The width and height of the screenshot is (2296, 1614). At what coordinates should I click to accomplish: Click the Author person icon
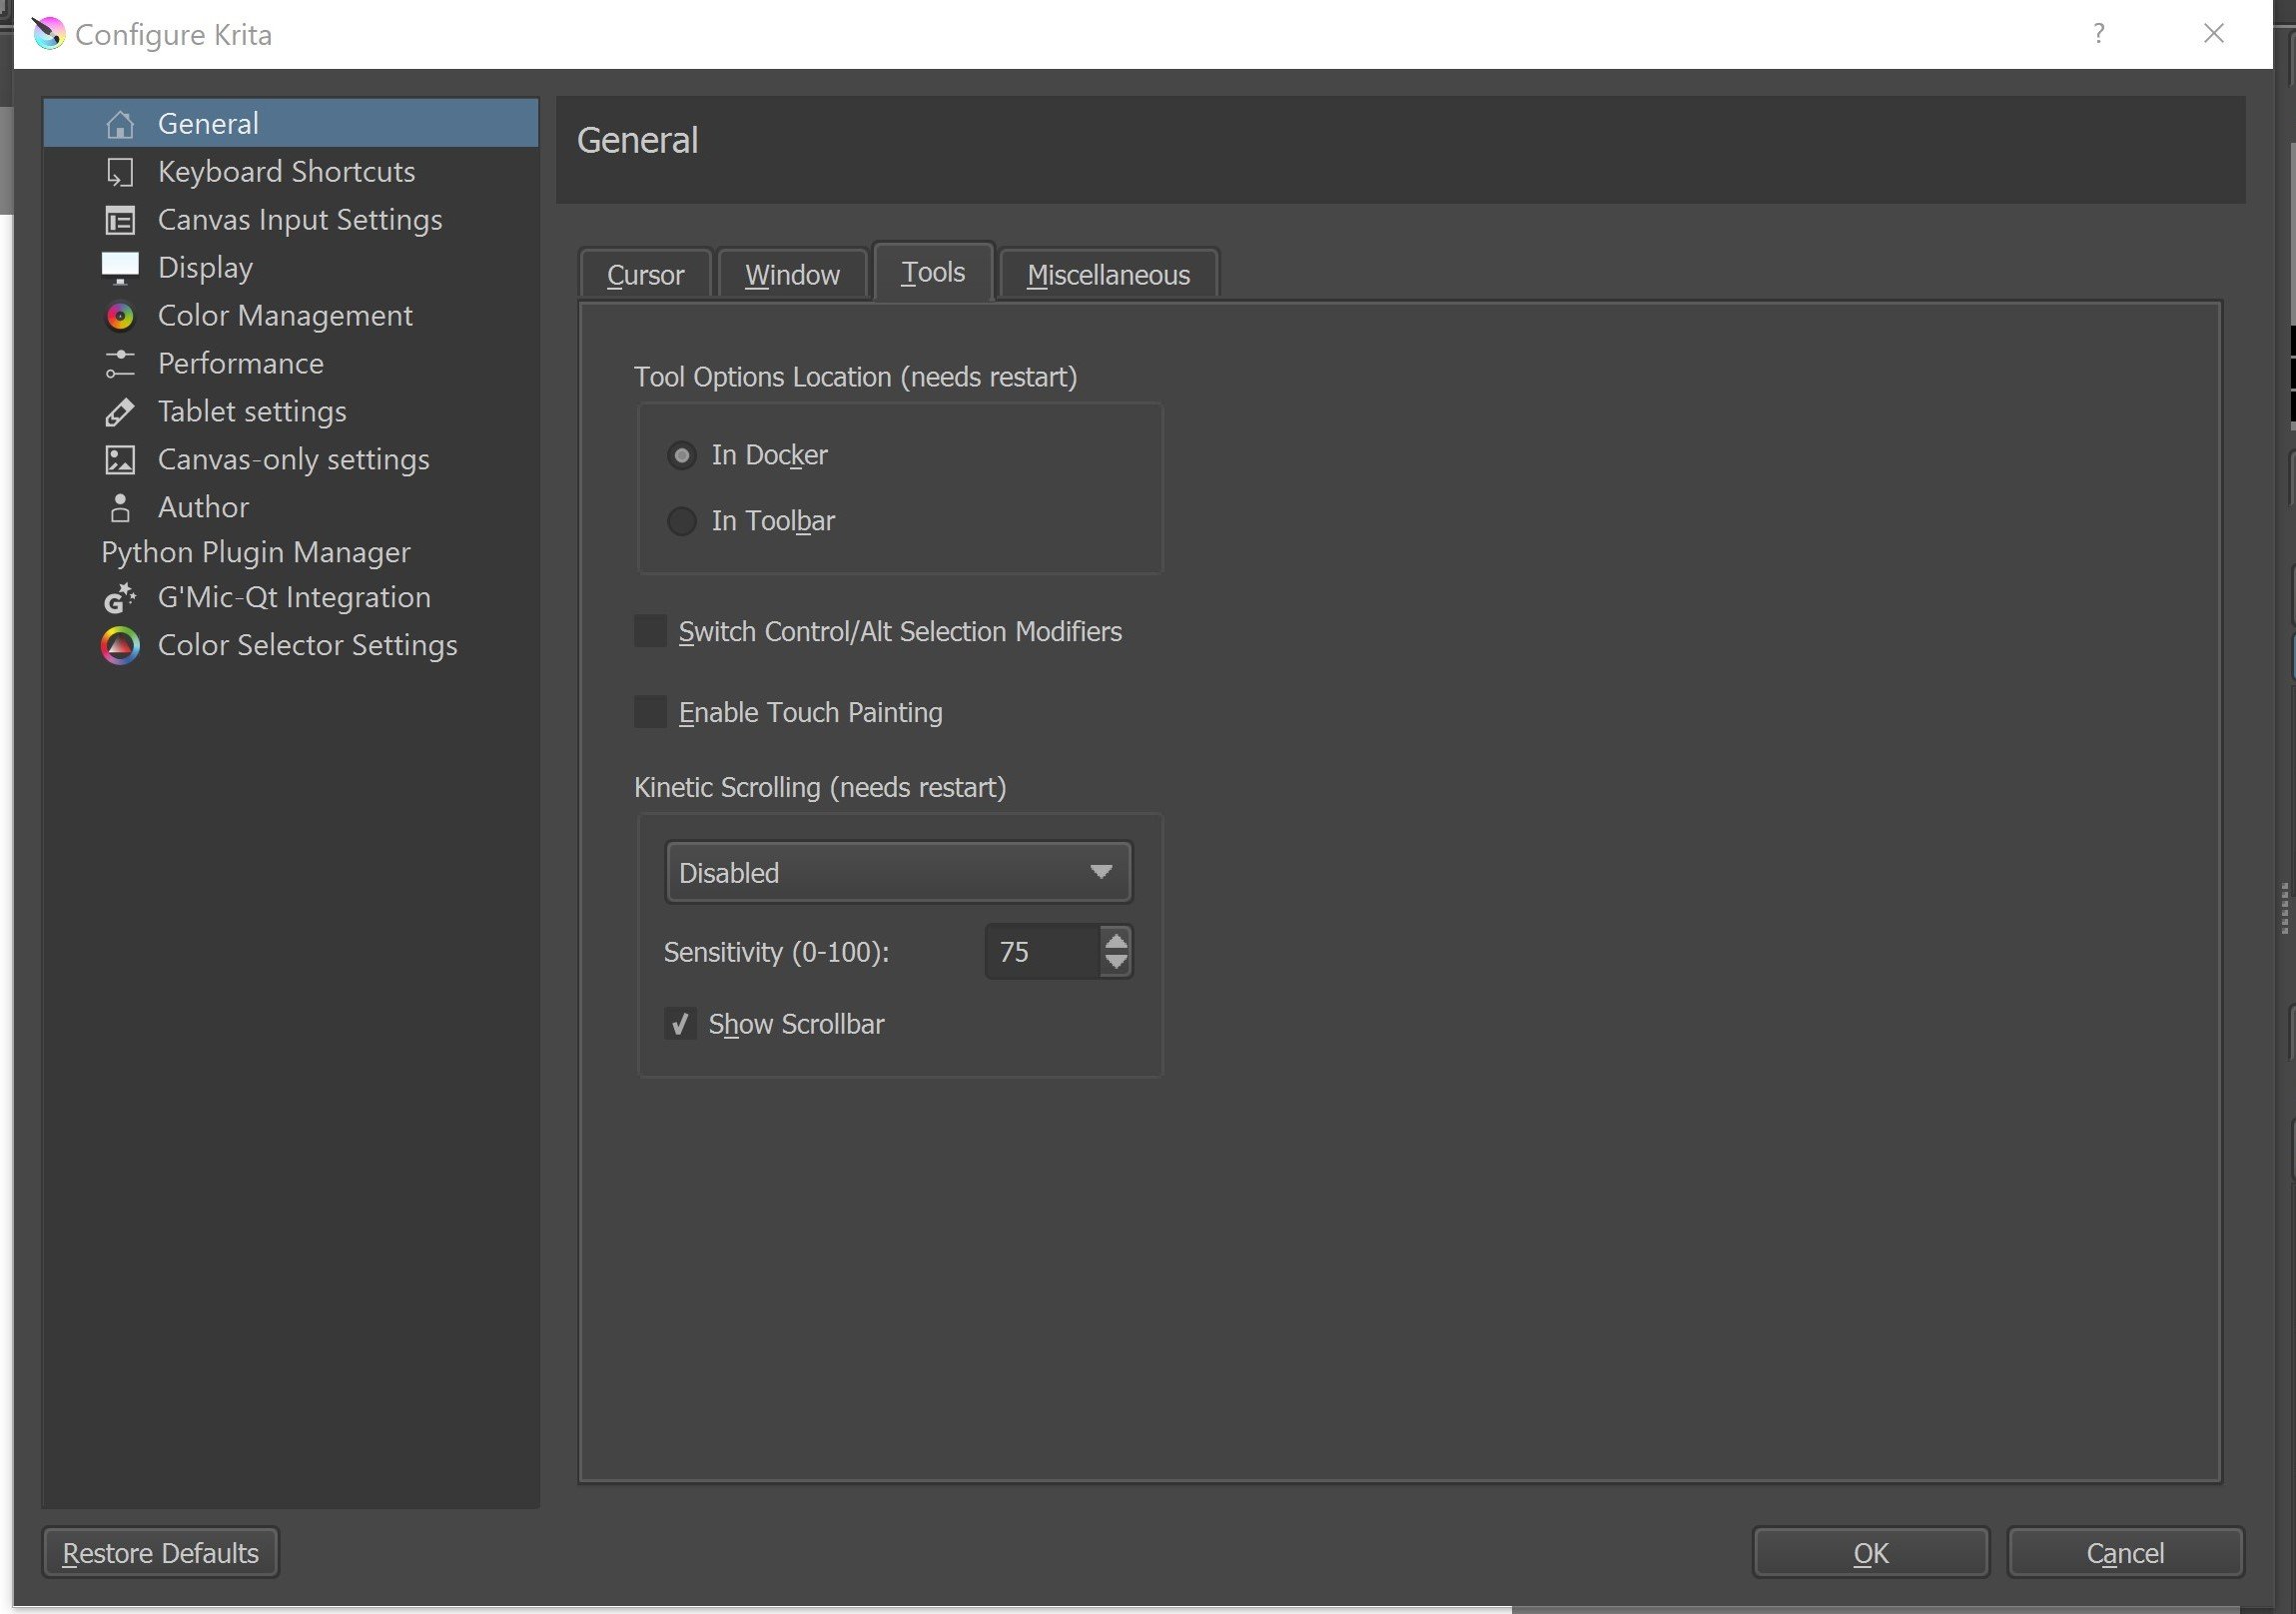(120, 508)
